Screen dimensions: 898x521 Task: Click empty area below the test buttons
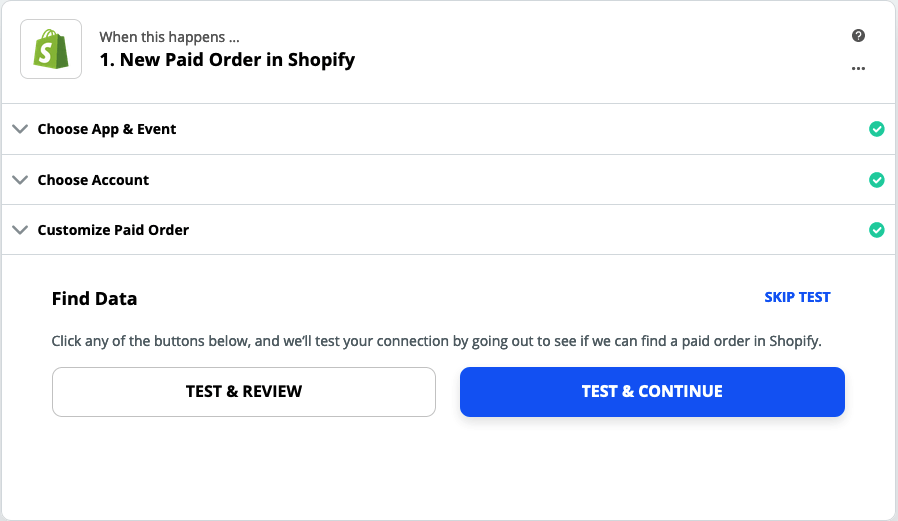click(x=448, y=469)
